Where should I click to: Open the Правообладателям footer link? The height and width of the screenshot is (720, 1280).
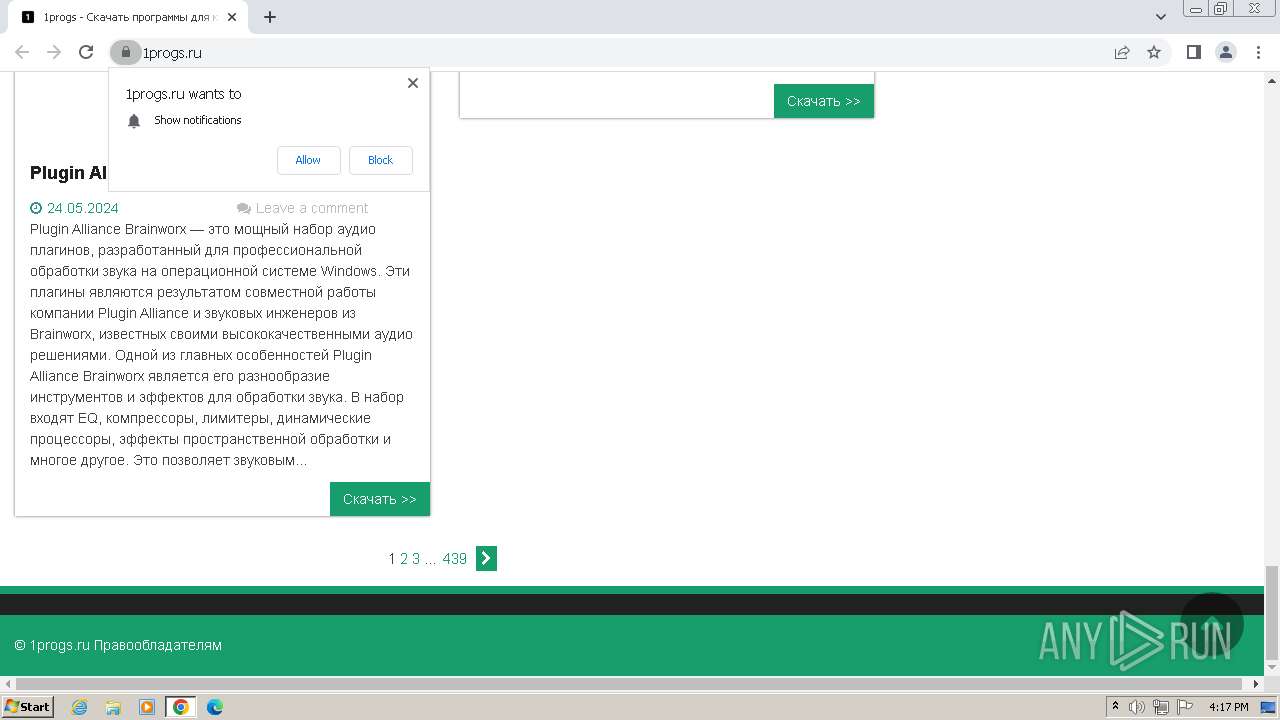point(158,645)
